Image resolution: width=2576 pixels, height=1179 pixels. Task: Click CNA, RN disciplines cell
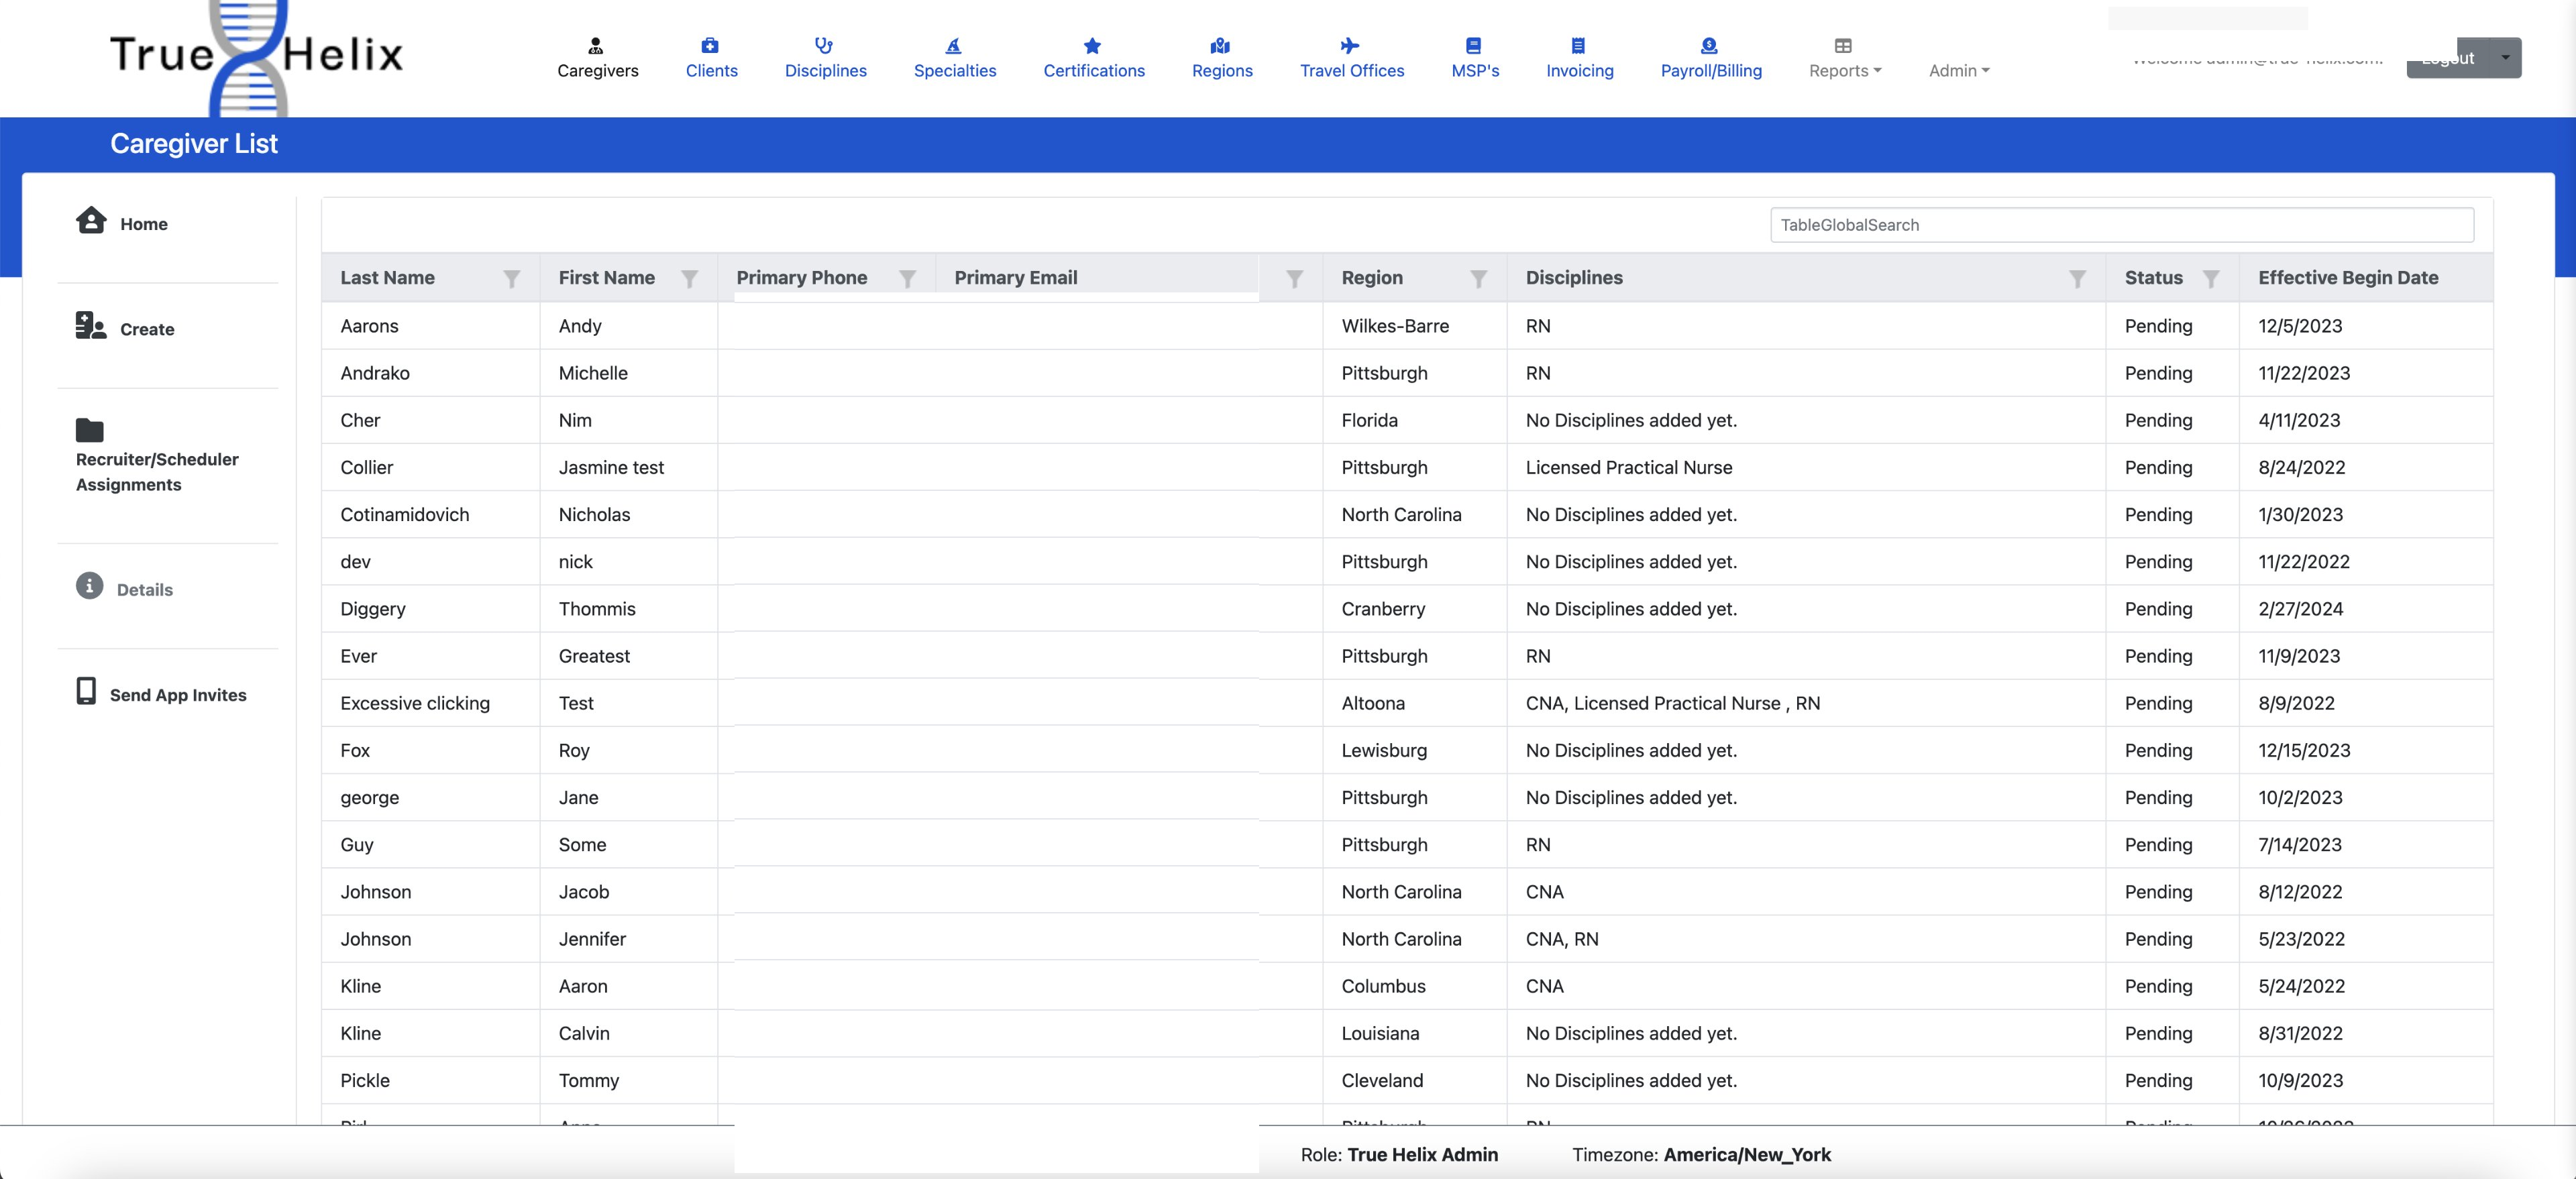(1562, 939)
